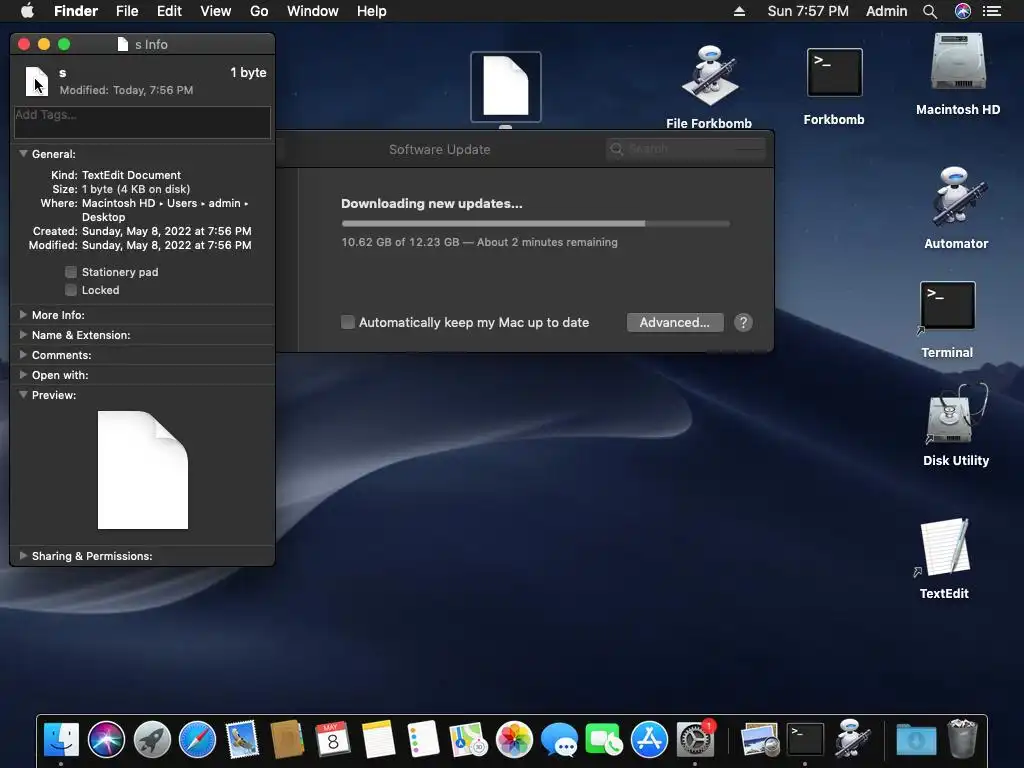Image resolution: width=1024 pixels, height=768 pixels.
Task: Open Trash in the Dock
Action: [962, 740]
